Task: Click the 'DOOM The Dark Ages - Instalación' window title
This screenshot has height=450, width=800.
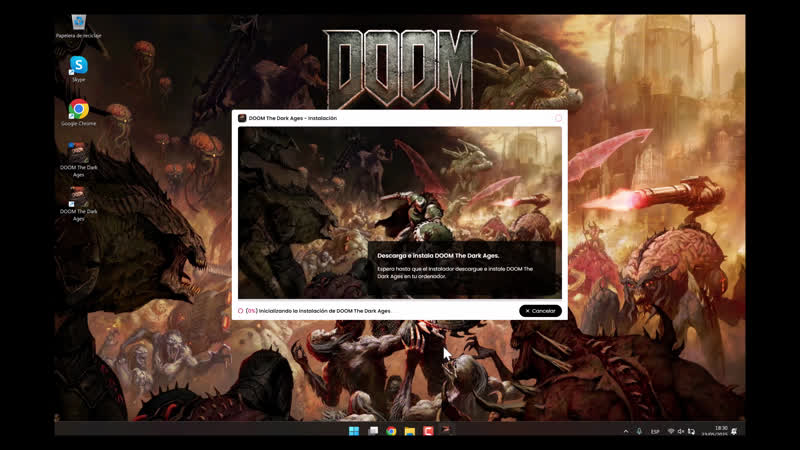Action: (x=293, y=118)
